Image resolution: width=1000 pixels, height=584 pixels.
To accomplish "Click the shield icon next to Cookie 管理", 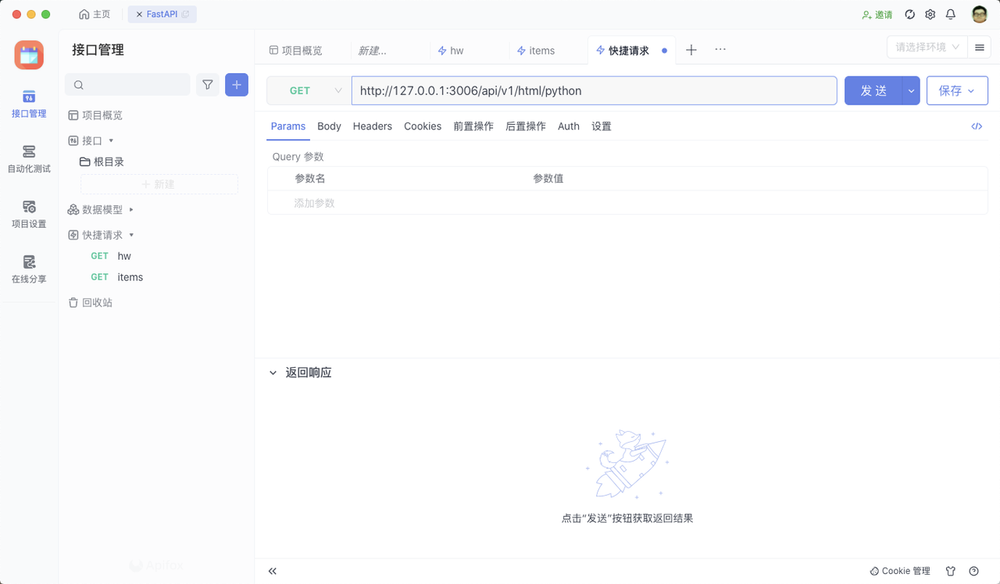I will click(949, 570).
